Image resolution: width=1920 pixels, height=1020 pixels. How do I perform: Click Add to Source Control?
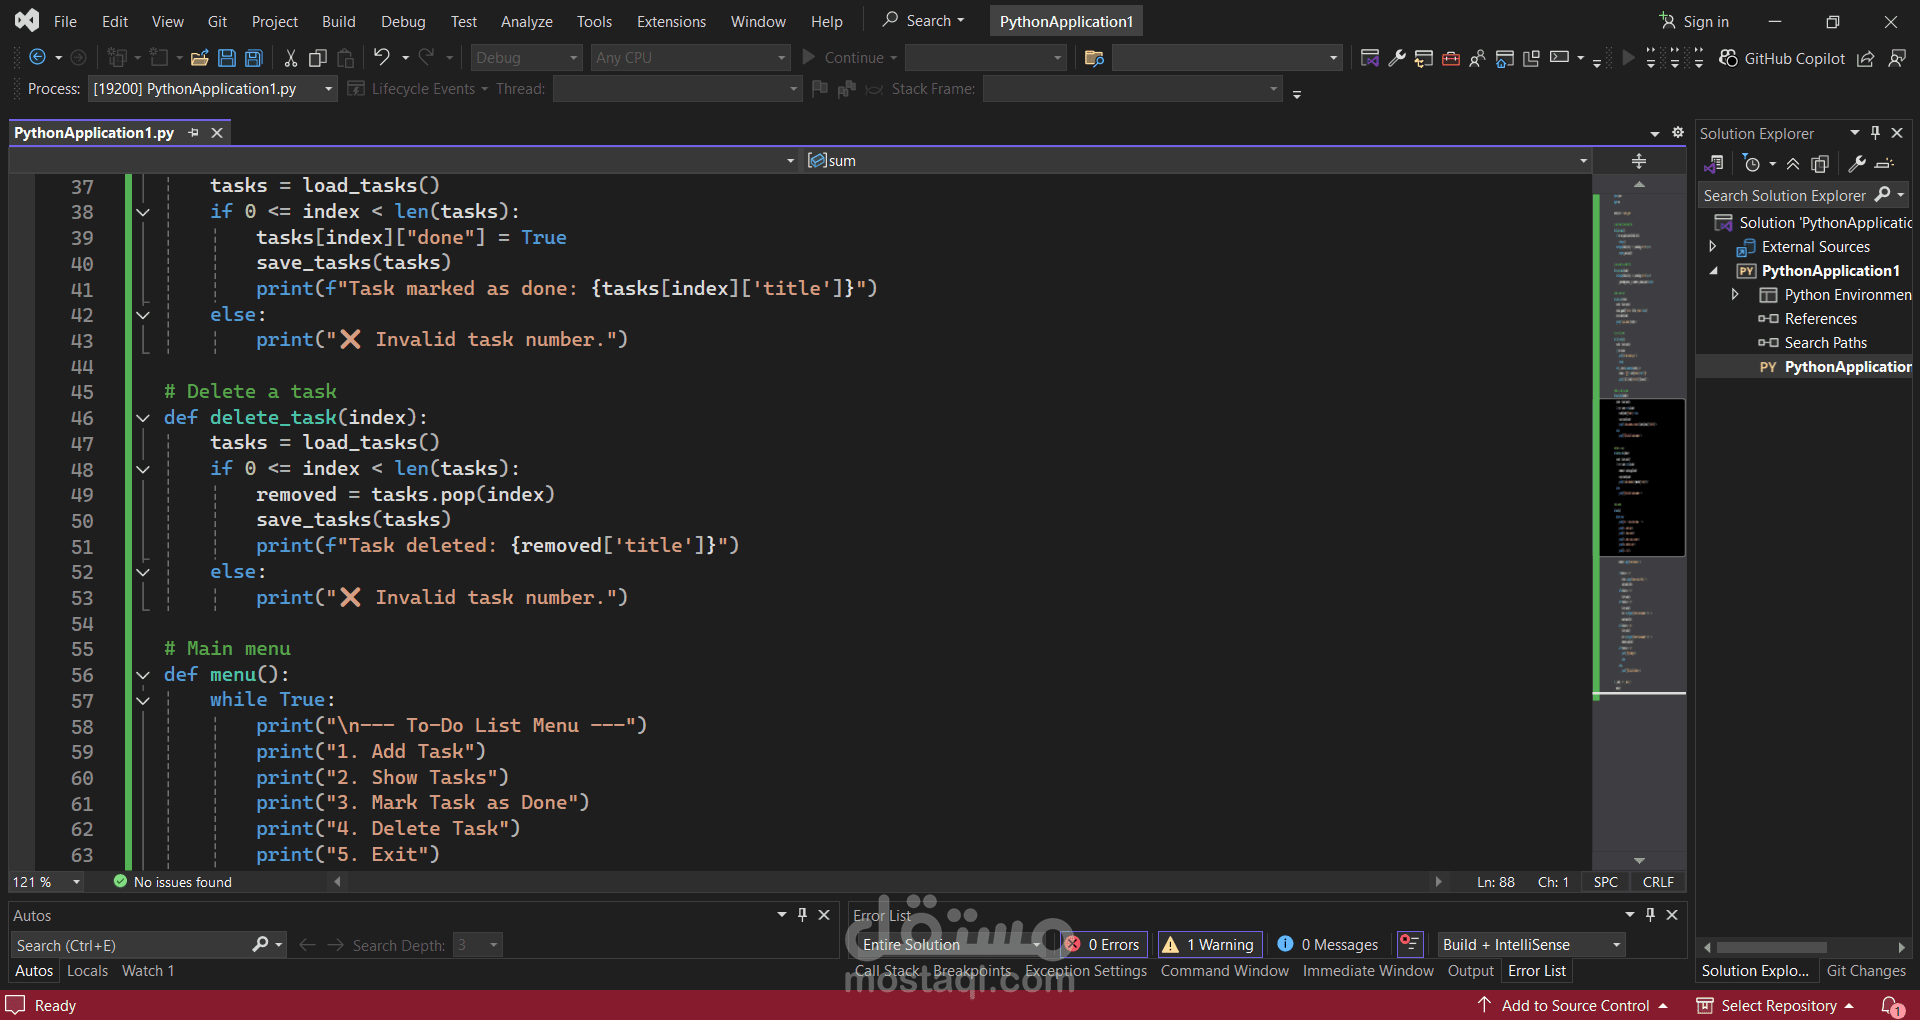pyautogui.click(x=1575, y=1005)
